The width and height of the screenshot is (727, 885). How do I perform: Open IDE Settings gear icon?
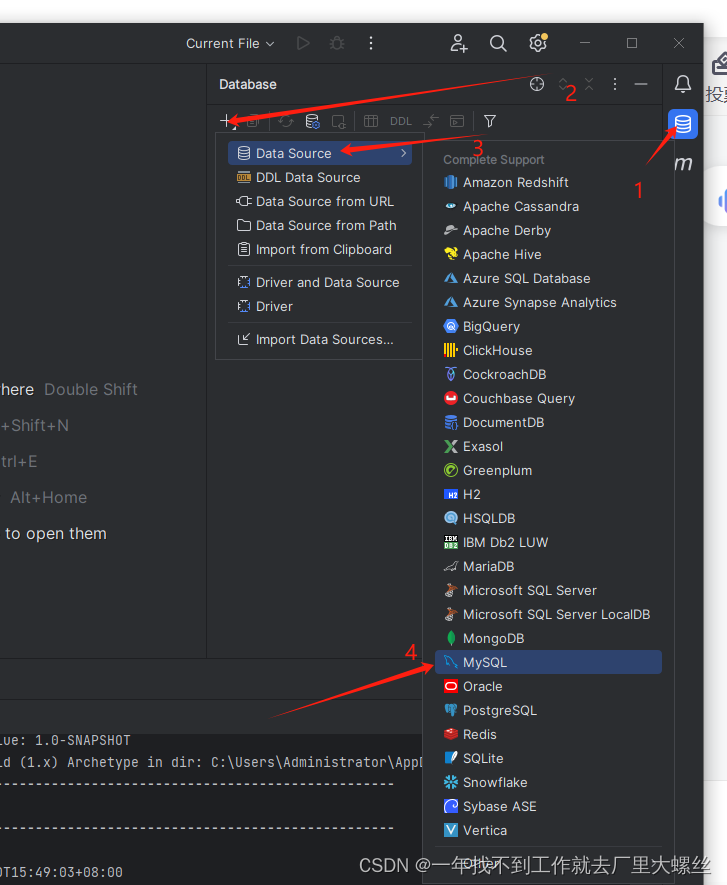(x=538, y=43)
